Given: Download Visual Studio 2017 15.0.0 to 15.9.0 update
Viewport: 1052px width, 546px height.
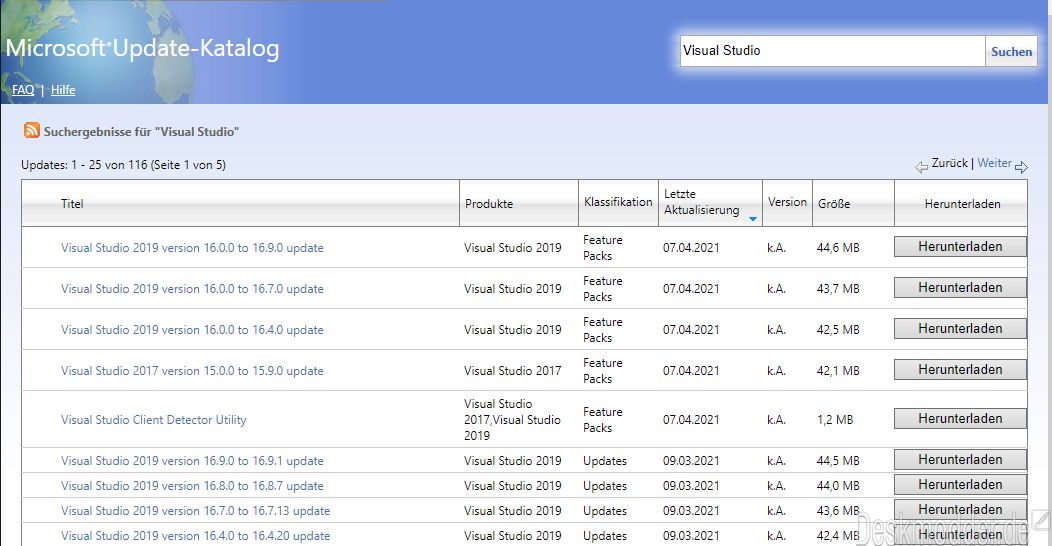Looking at the screenshot, I should [x=960, y=370].
